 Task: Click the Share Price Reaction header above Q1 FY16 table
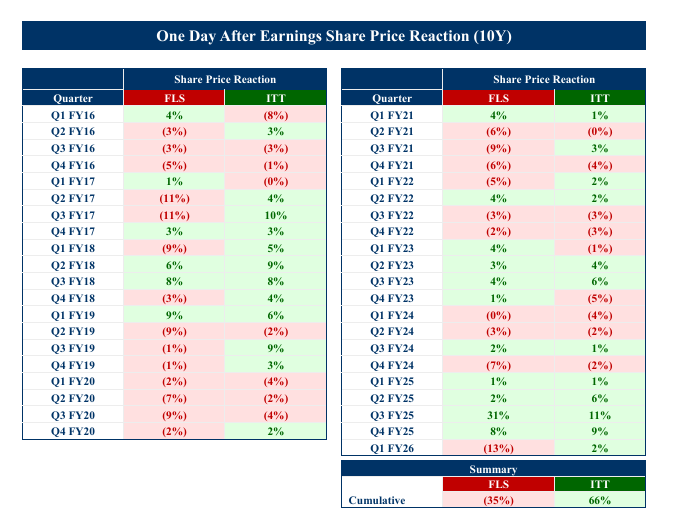tap(225, 79)
